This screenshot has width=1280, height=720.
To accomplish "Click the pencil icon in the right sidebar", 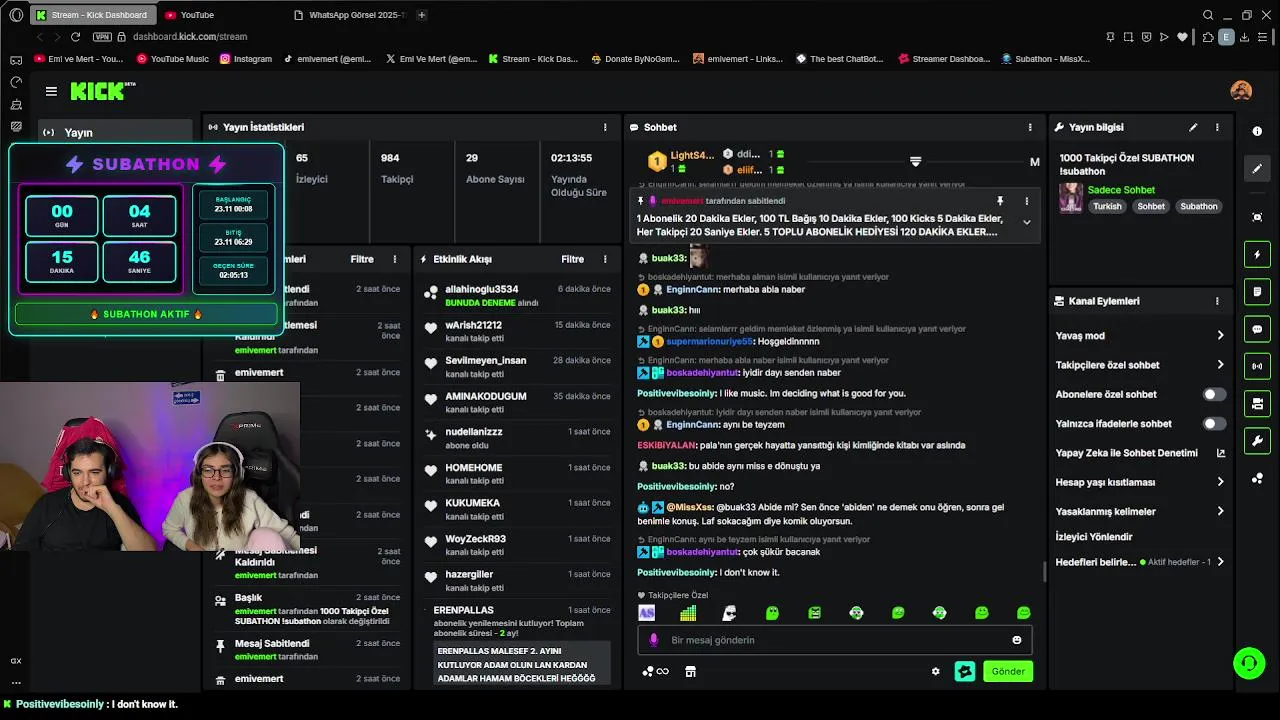I will pyautogui.click(x=1257, y=169).
